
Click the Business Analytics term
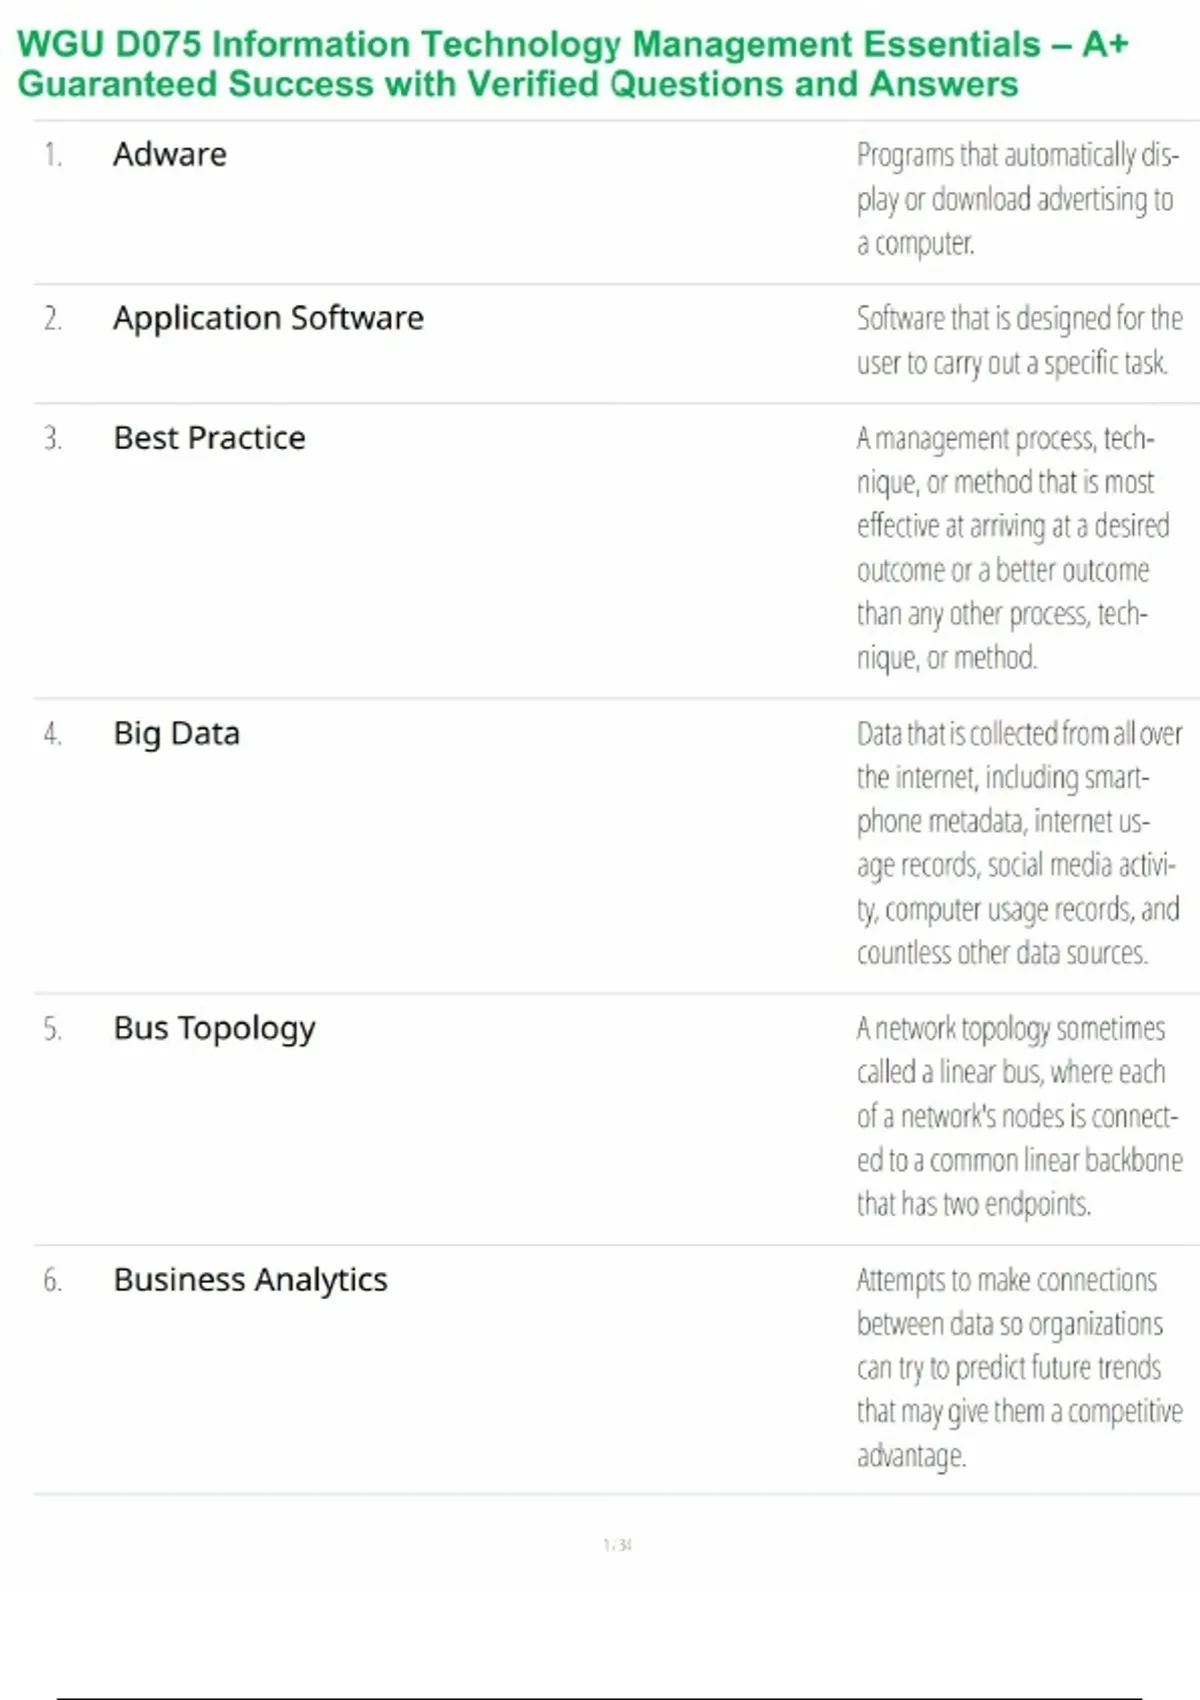(x=250, y=1280)
